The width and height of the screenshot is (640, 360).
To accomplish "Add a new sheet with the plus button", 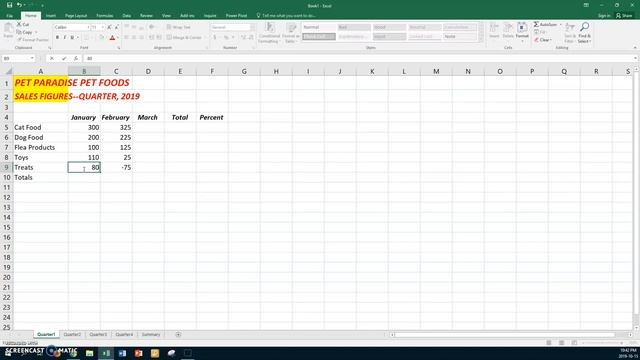I will (178, 334).
